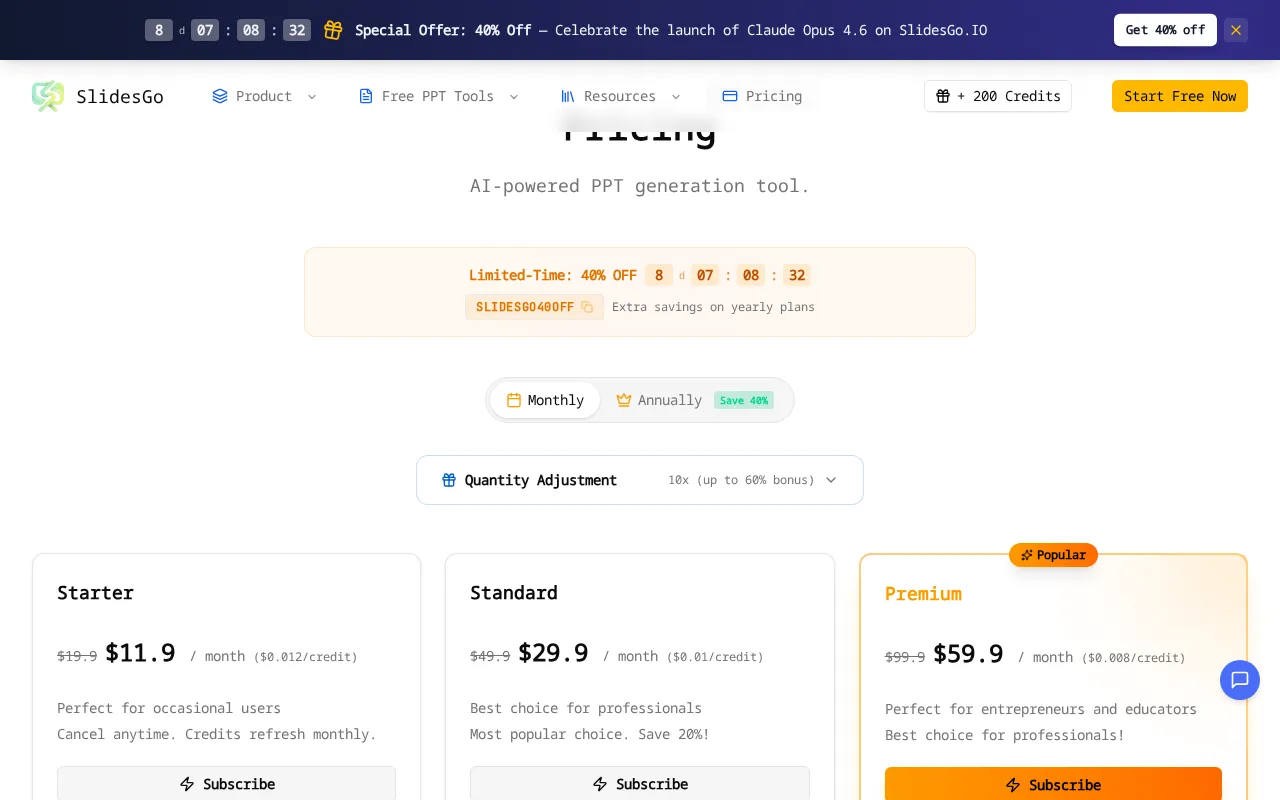Viewport: 1280px width, 800px height.
Task: Click the Pricing card icon in the navbar
Action: click(730, 96)
